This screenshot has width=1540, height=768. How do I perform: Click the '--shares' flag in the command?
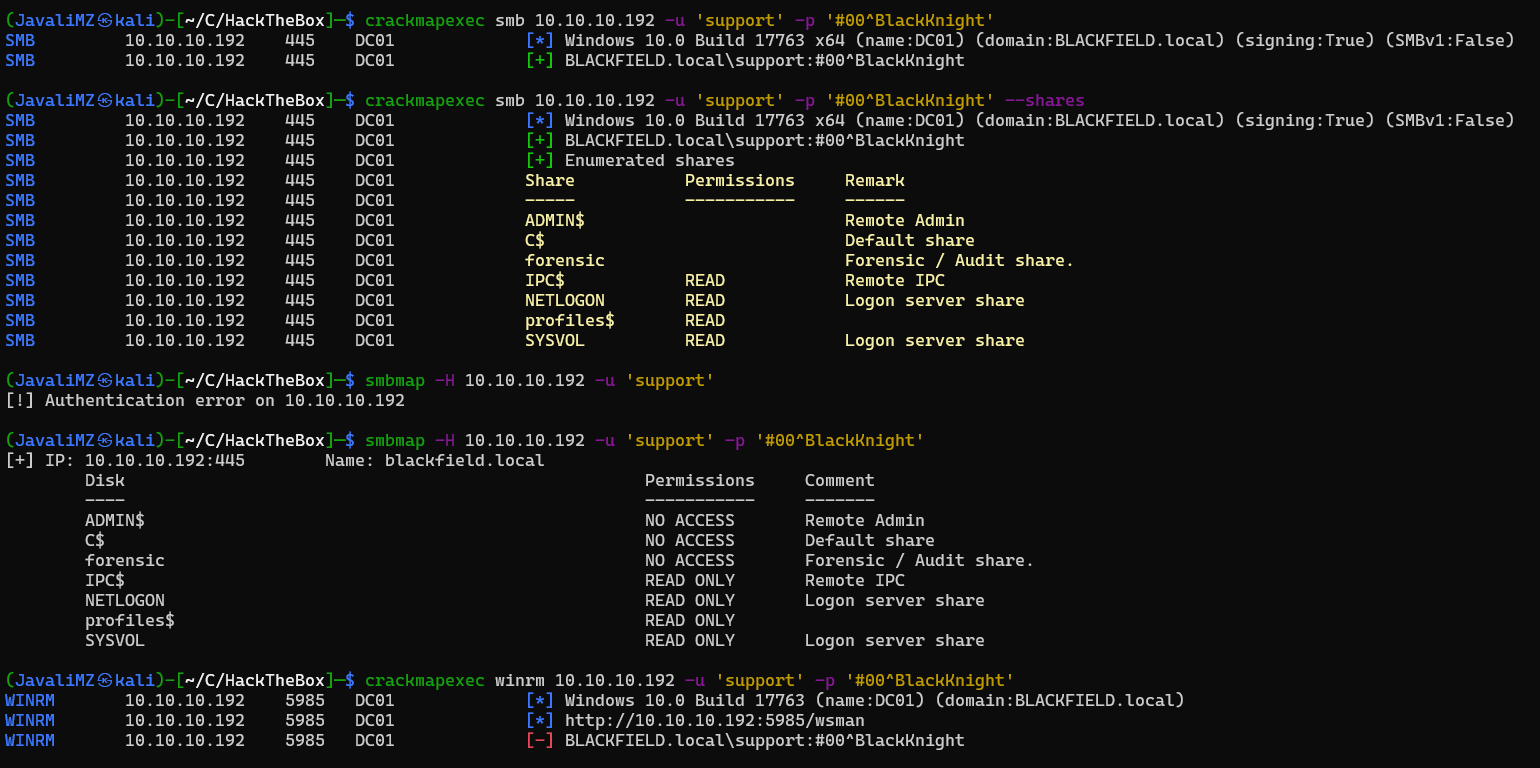(x=1045, y=100)
